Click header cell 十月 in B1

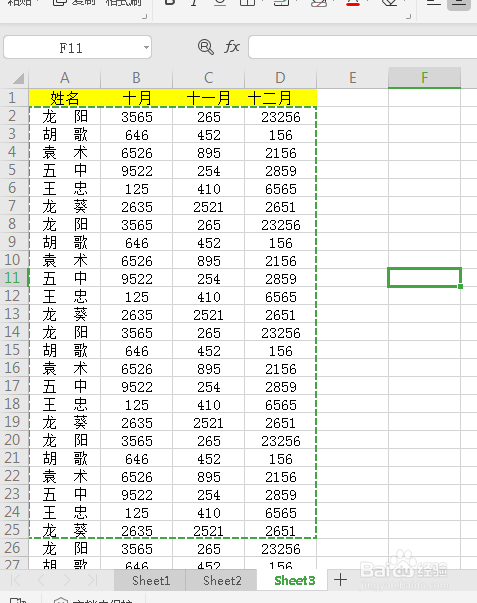137,98
